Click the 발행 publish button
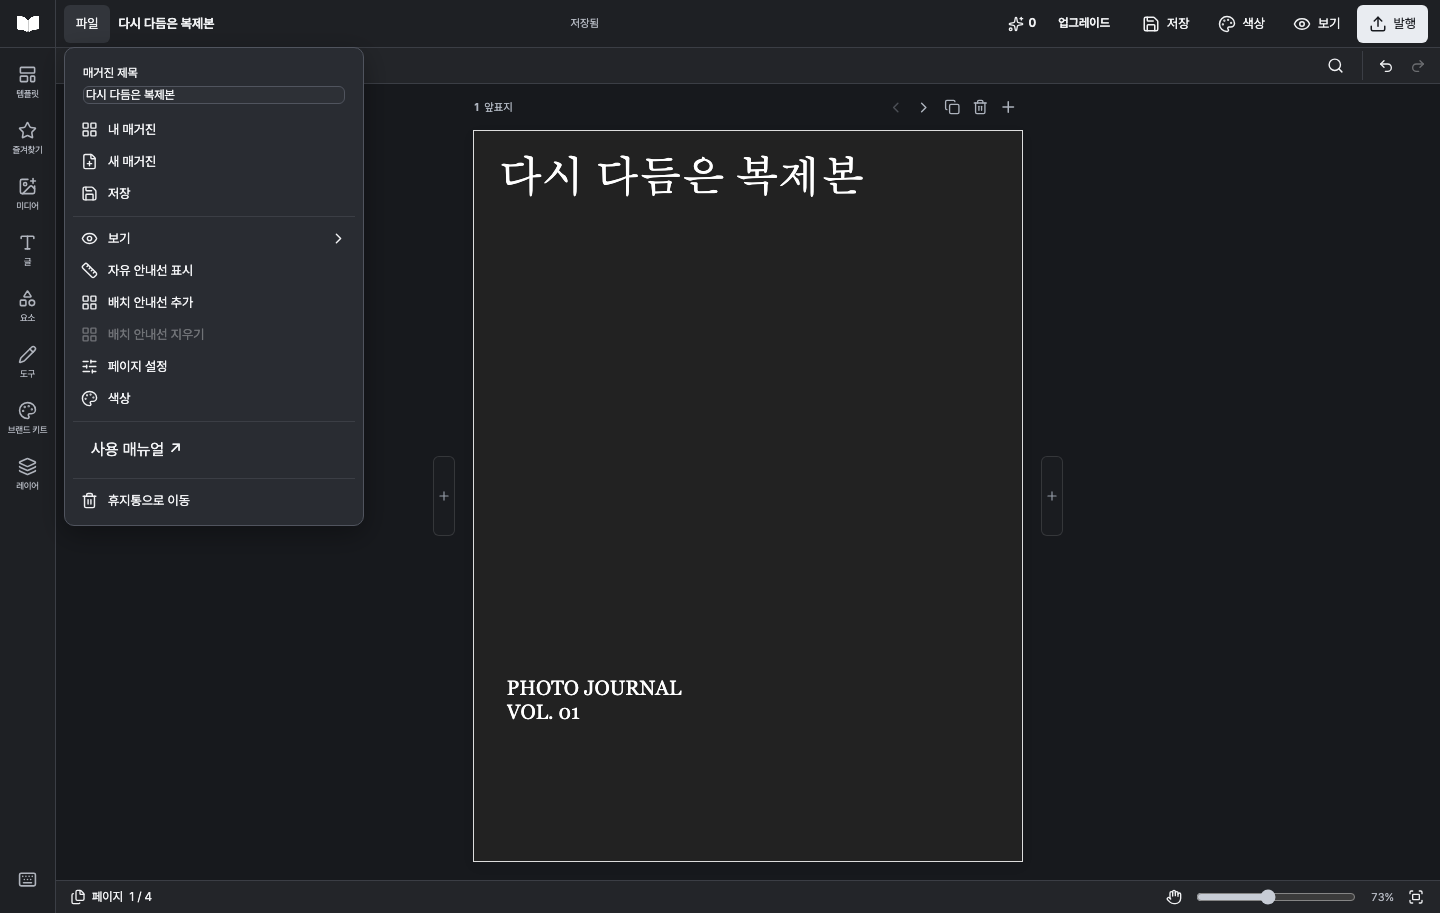Image resolution: width=1440 pixels, height=913 pixels. [1392, 23]
